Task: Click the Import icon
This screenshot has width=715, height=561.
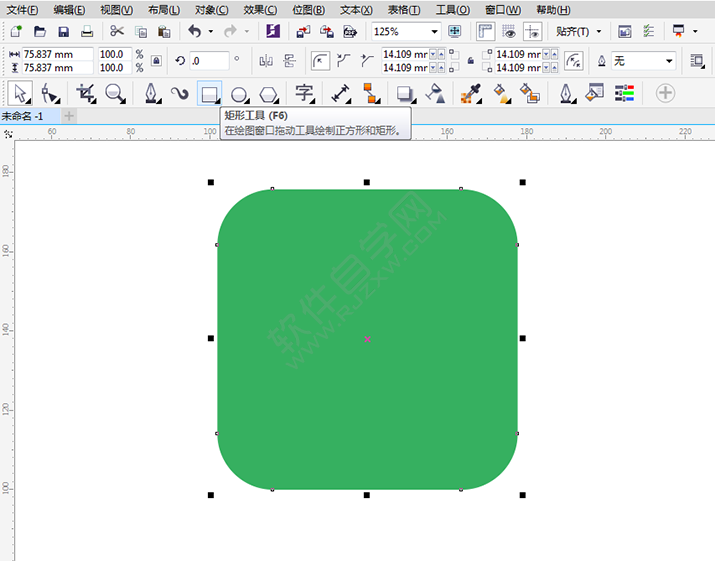Action: (303, 31)
